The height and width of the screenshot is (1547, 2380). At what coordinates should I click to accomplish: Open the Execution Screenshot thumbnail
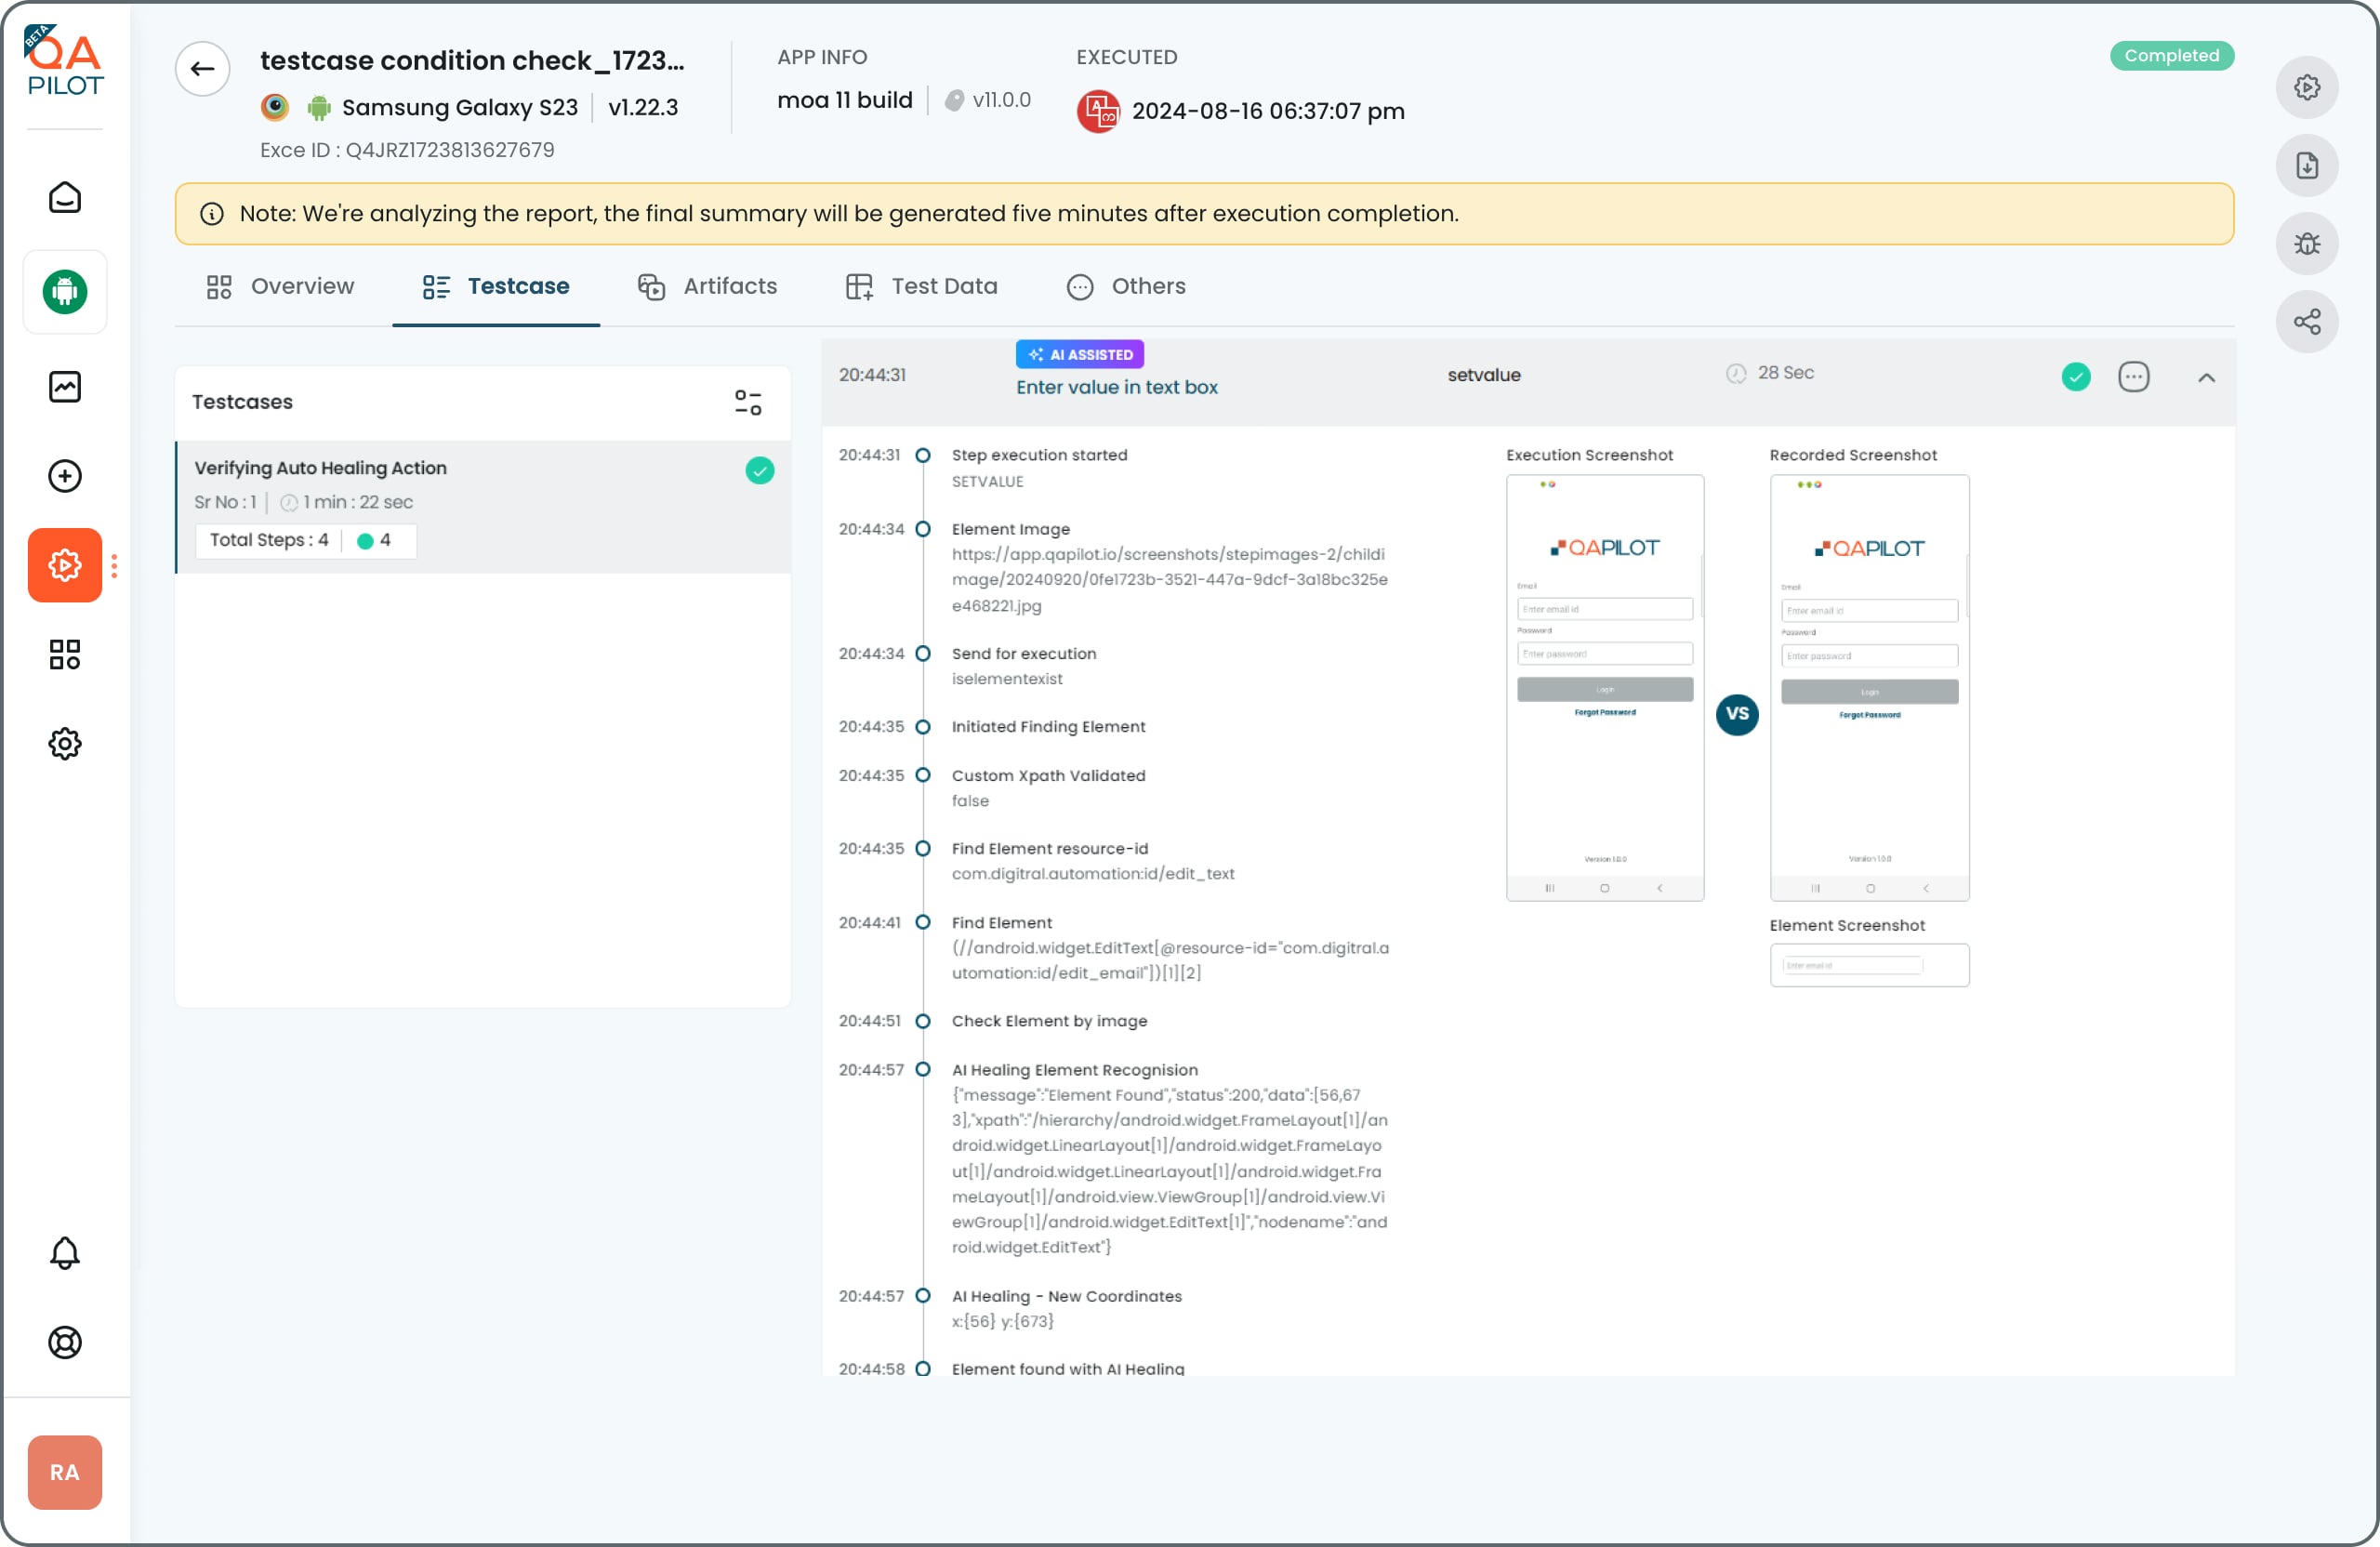click(x=1604, y=688)
